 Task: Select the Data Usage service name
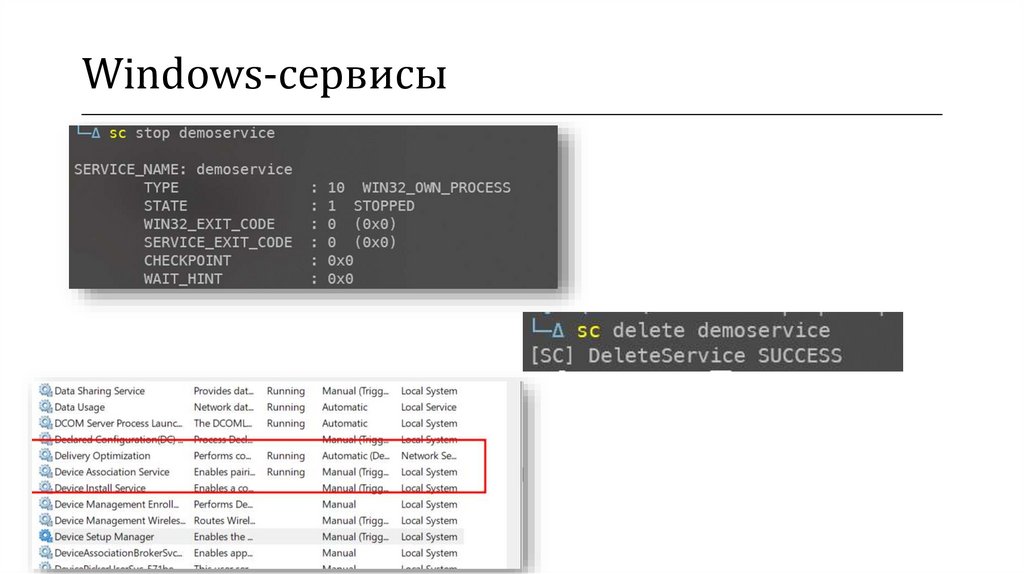click(x=80, y=407)
